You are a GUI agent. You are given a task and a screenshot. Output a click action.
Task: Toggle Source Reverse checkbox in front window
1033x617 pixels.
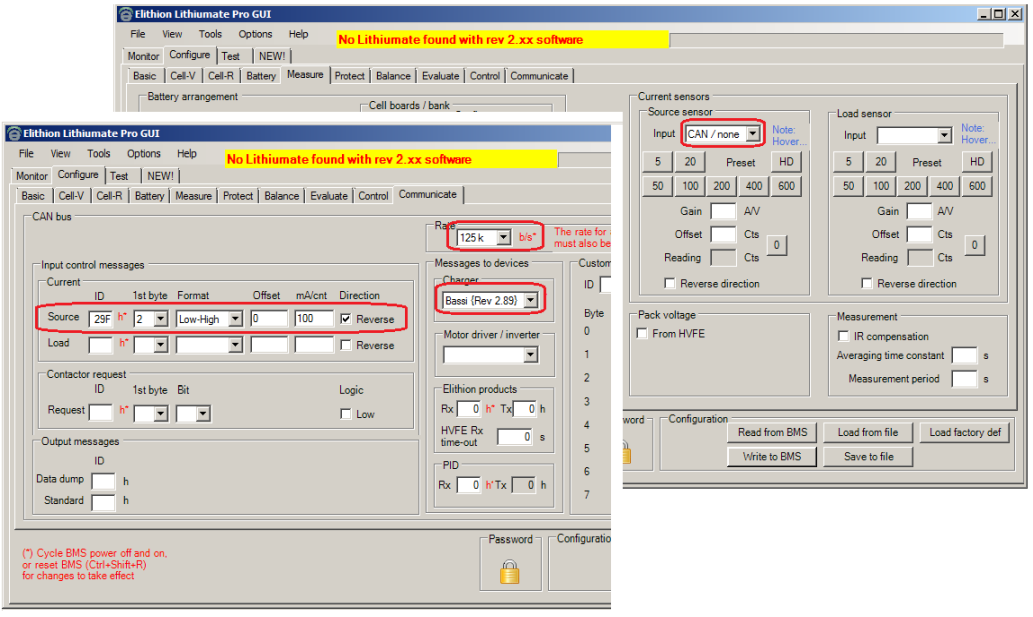pyautogui.click(x=346, y=319)
